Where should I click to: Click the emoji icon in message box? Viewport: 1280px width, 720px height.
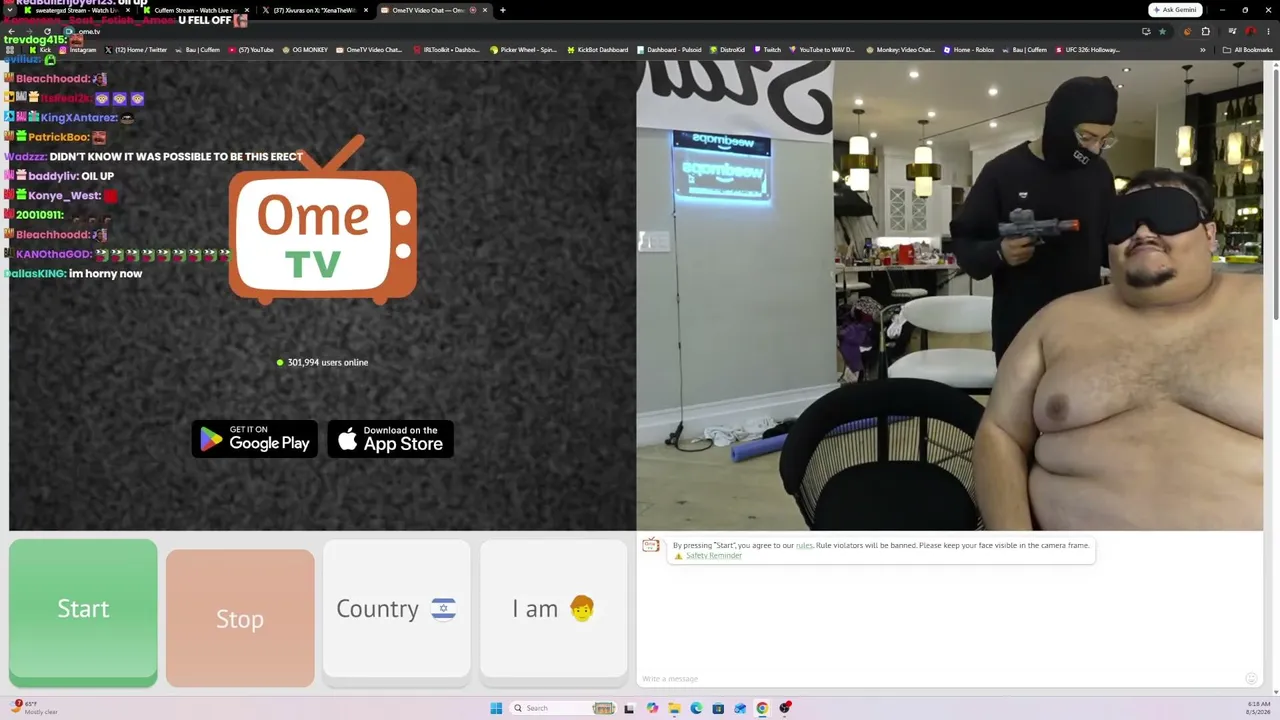(x=1251, y=678)
